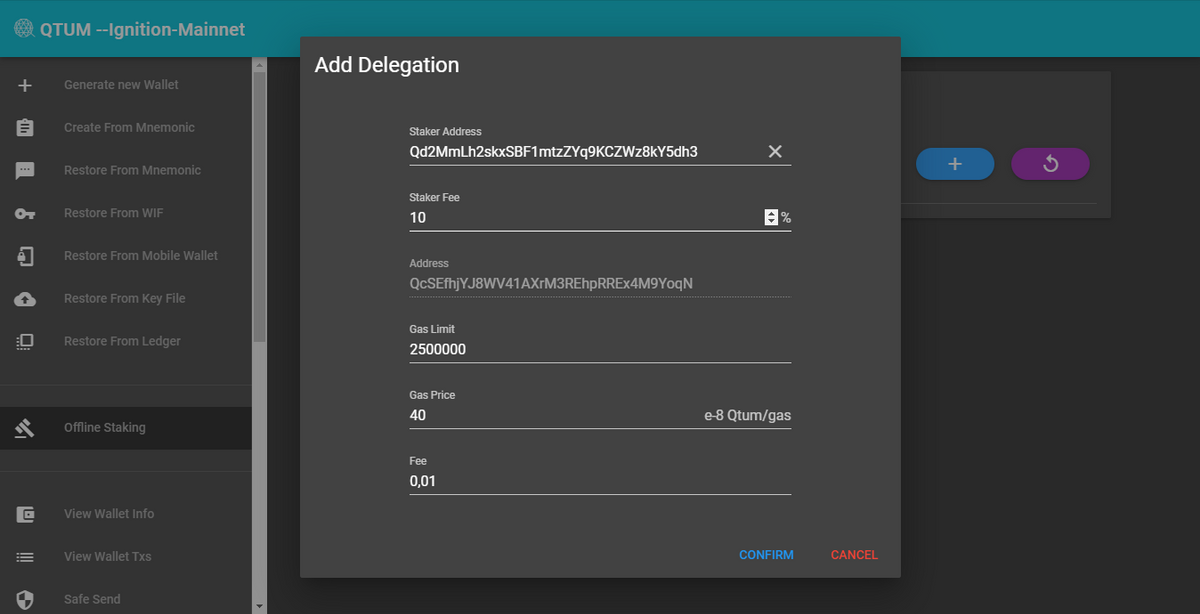Viewport: 1200px width, 614px height.
Task: Cancel the Add Delegation dialog
Action: [854, 555]
